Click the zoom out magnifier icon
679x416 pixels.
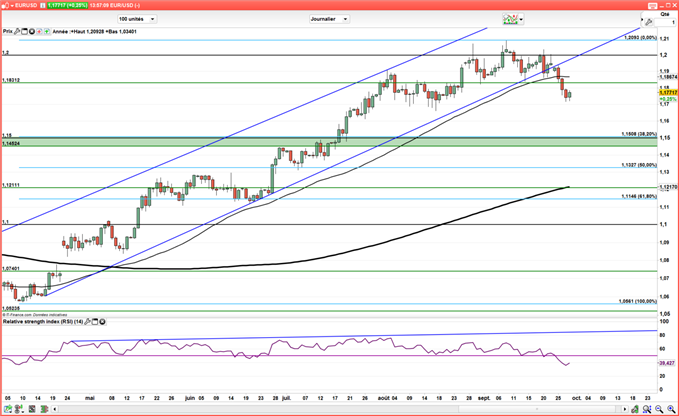click(x=659, y=409)
